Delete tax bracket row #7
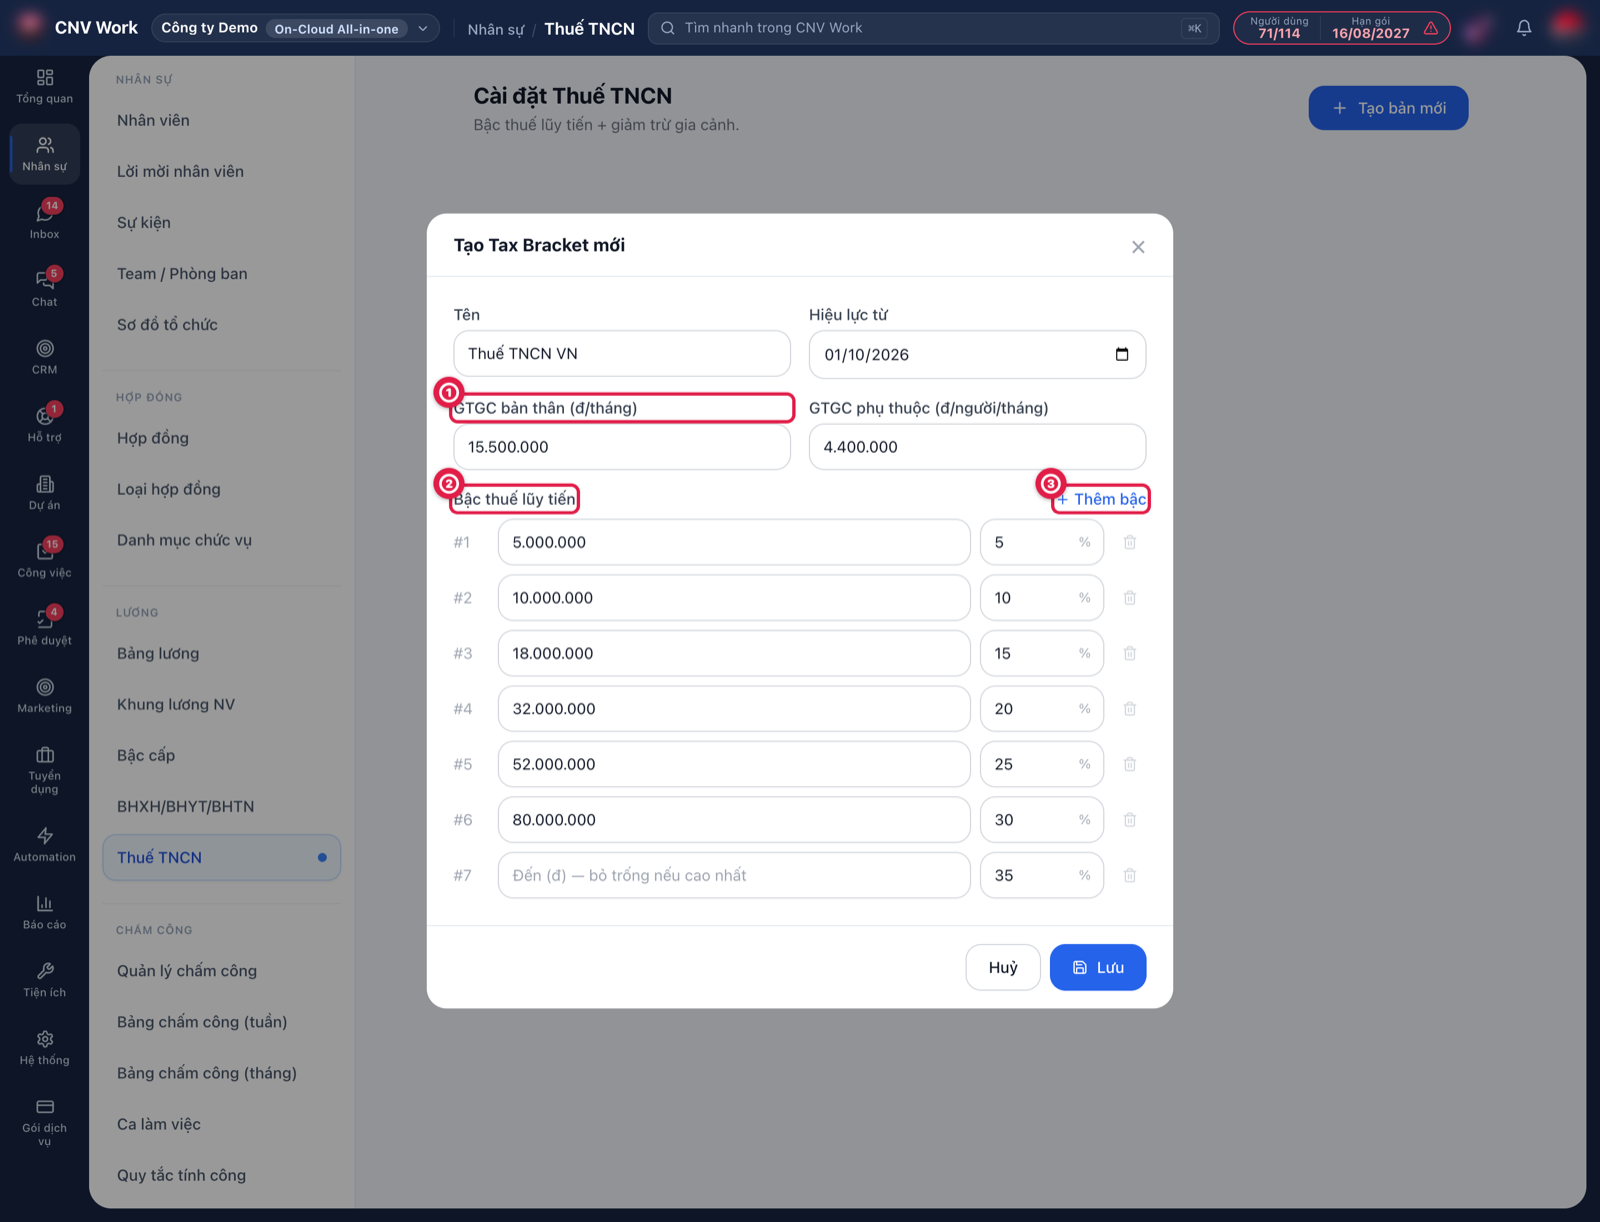This screenshot has width=1600, height=1222. (x=1130, y=875)
